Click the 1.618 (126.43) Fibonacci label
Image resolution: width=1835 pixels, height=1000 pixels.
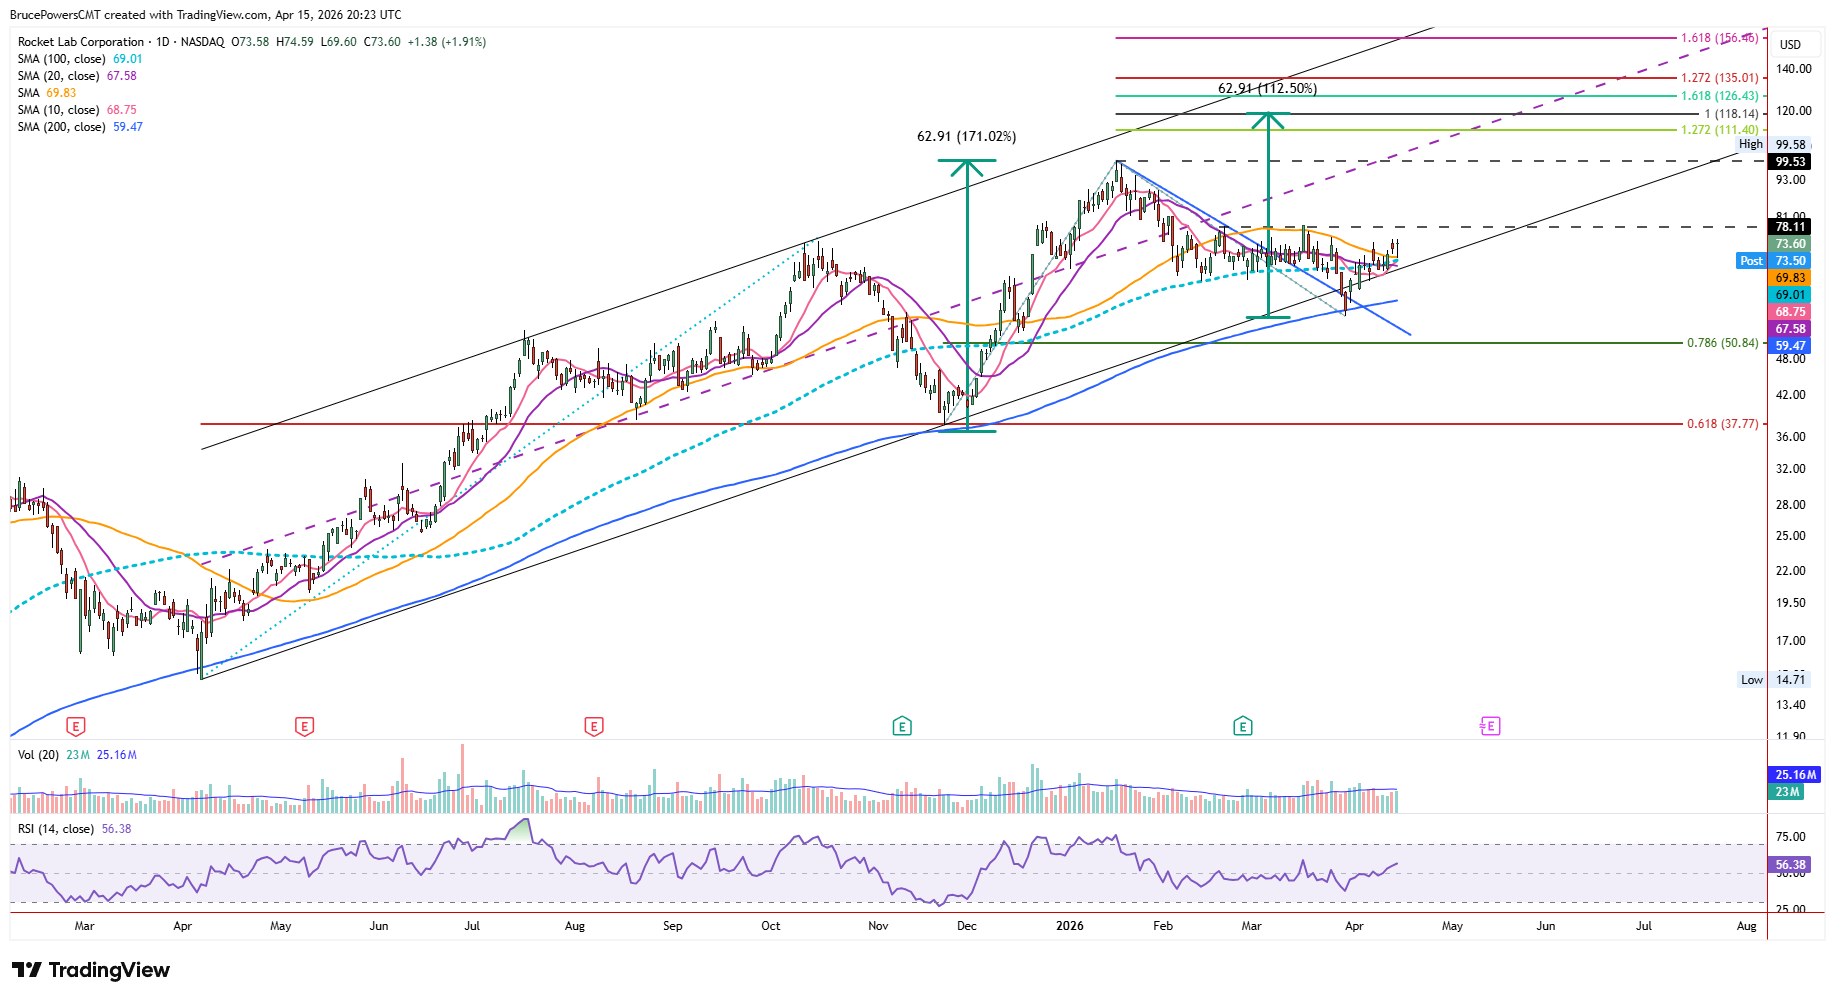pyautogui.click(x=1719, y=96)
